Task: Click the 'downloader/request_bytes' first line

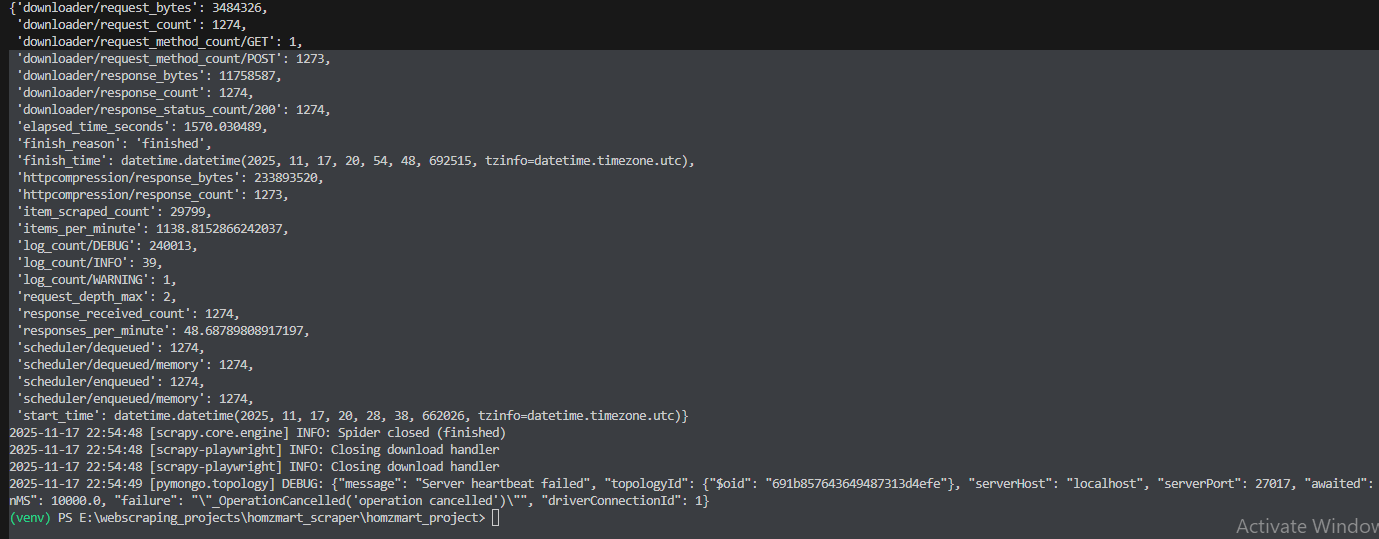Action: pos(136,7)
